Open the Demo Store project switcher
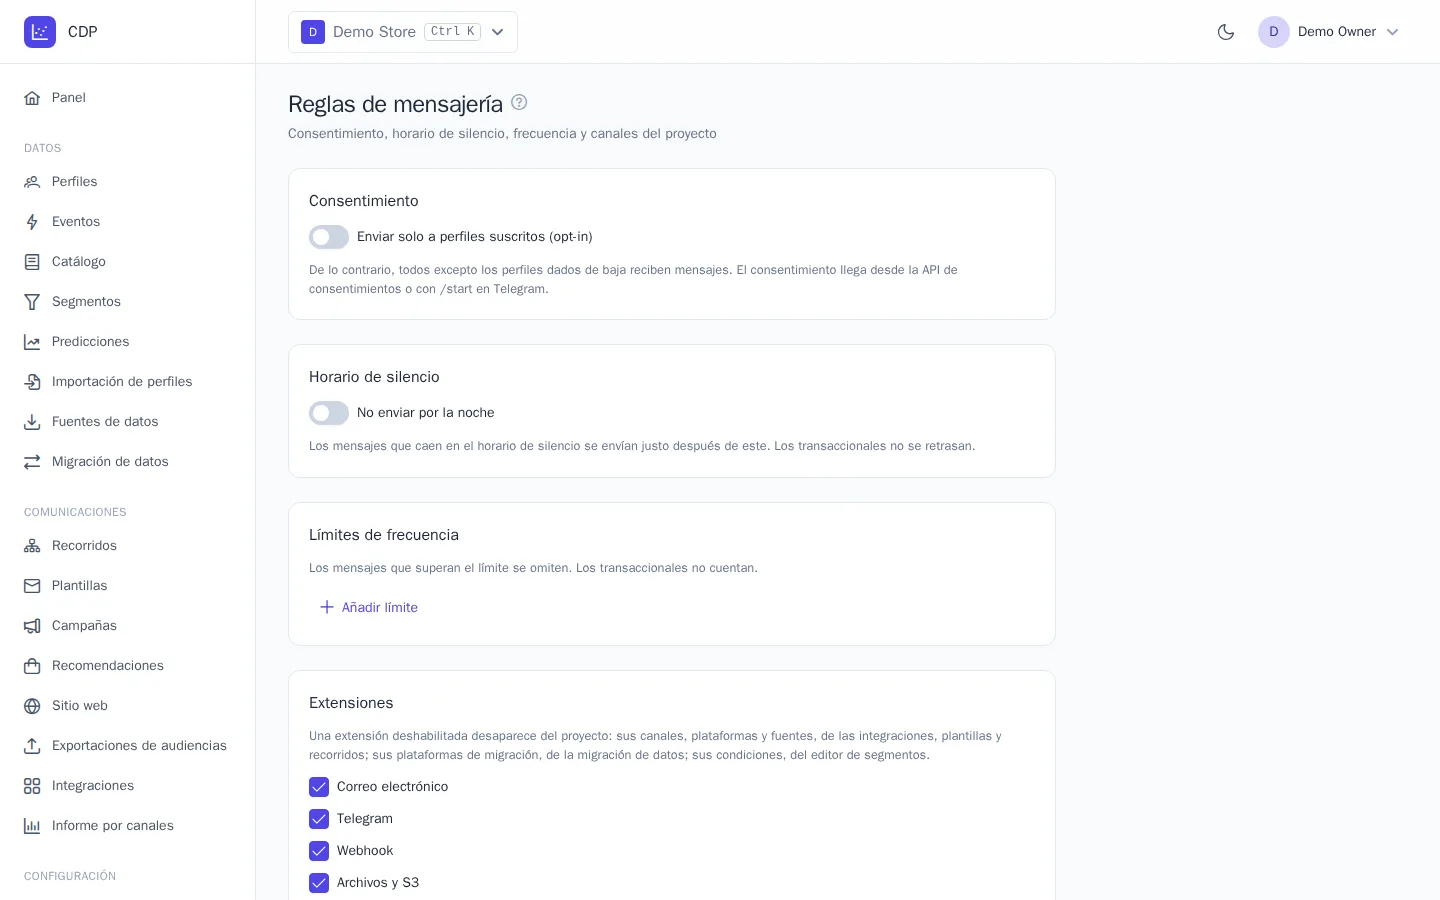 tap(403, 32)
